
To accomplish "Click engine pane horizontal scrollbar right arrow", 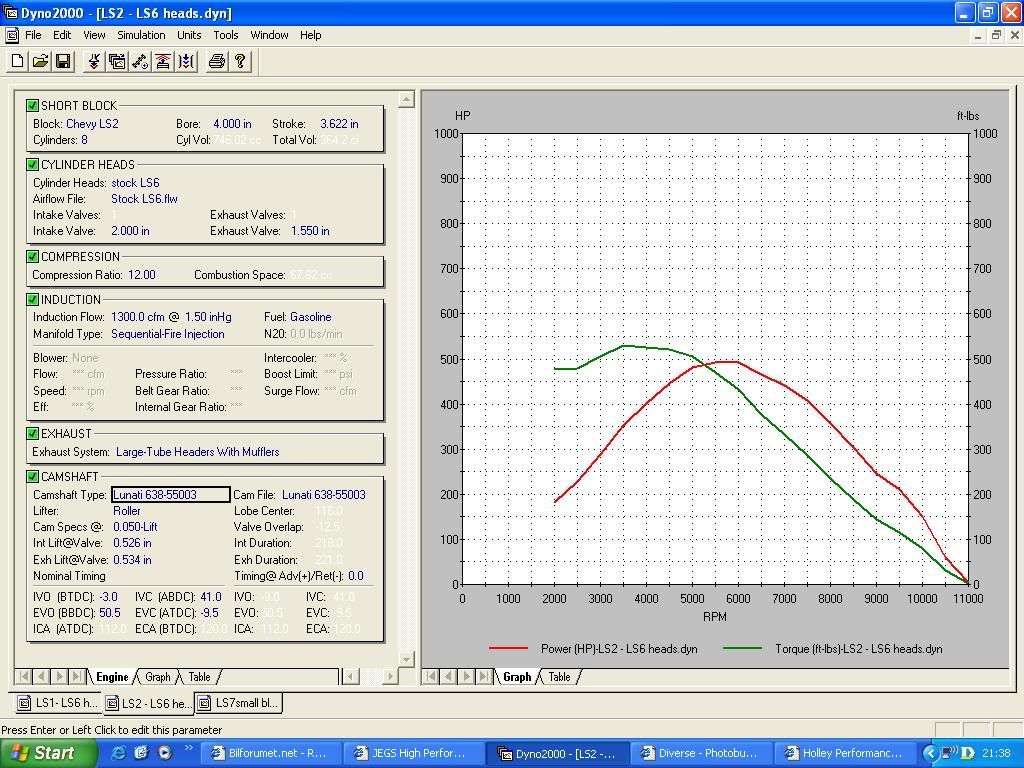I will (390, 677).
